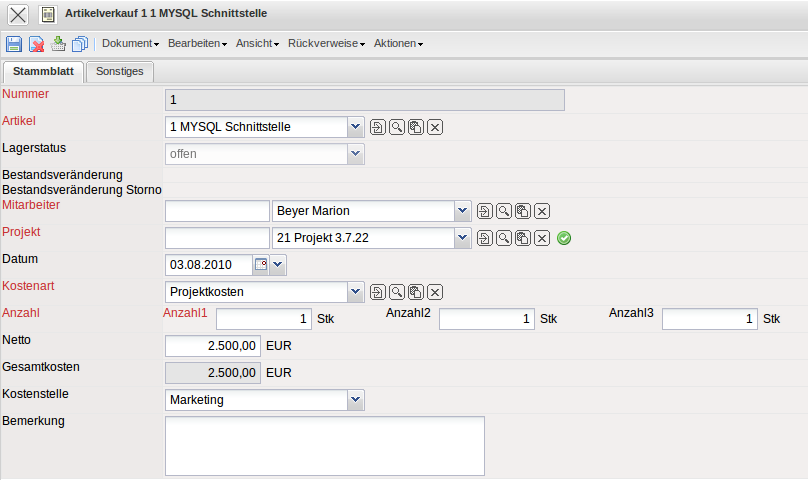Viewport: 808px width, 480px height.
Task: Switch to the Sonstiges tab
Action: click(x=120, y=71)
